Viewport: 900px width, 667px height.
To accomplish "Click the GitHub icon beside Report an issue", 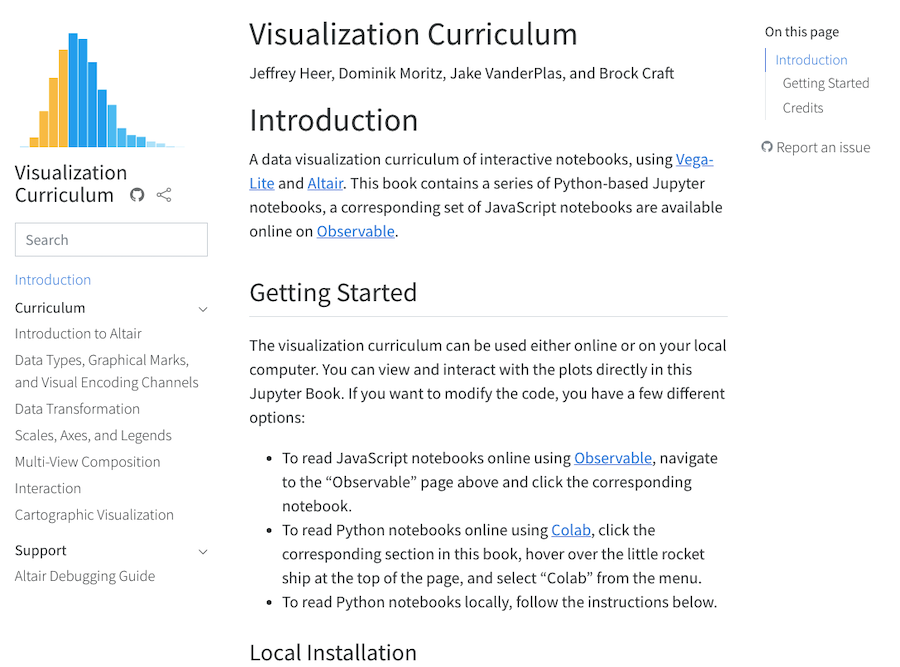I will pos(767,147).
